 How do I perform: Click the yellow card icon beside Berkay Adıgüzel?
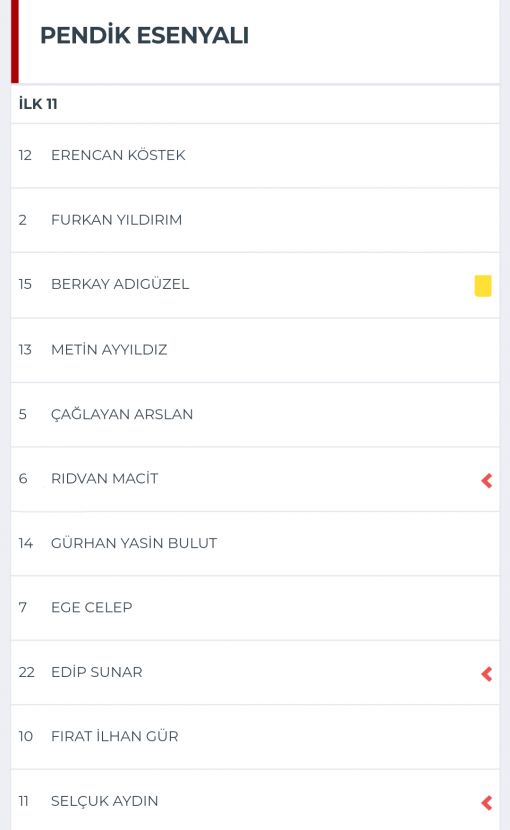482,286
